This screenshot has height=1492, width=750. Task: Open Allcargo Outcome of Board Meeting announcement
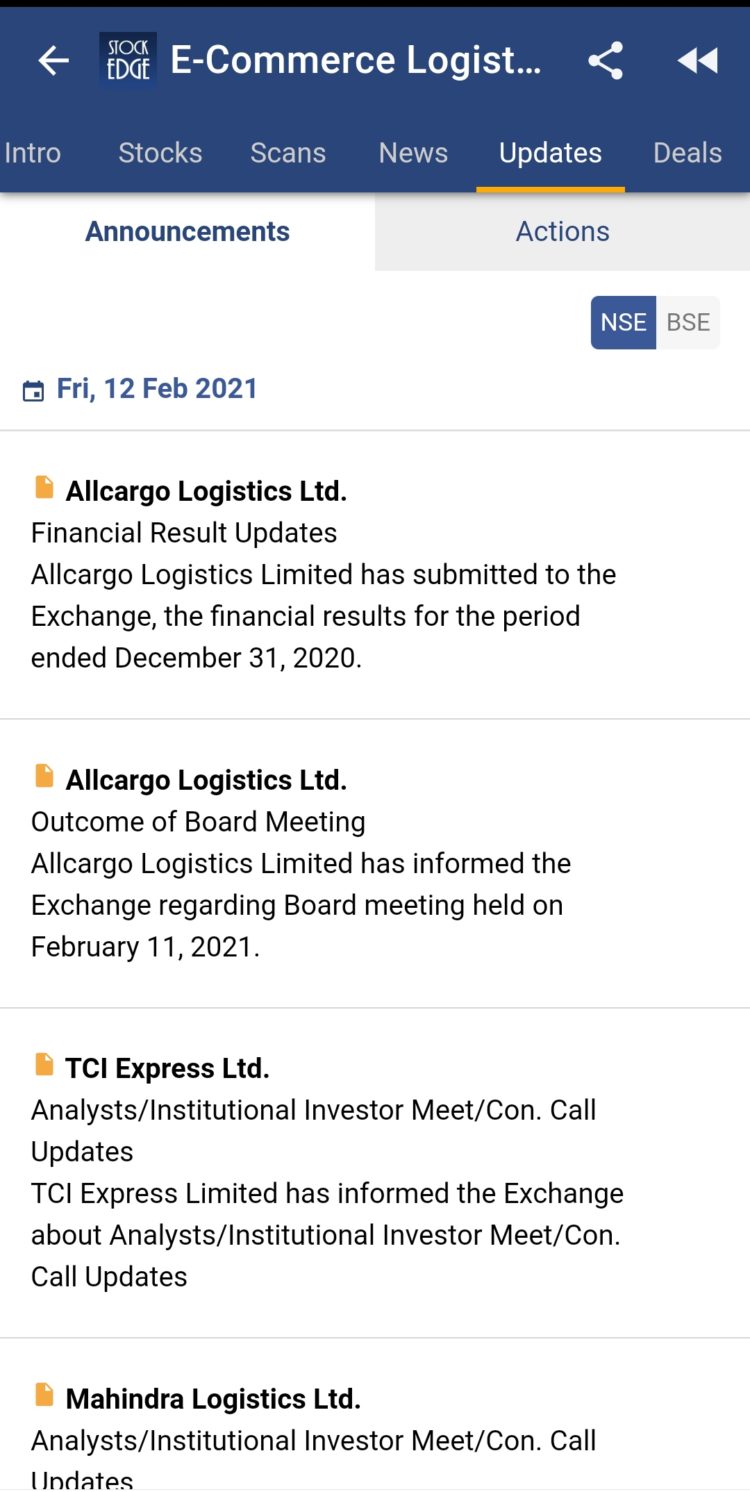pyautogui.click(x=300, y=863)
